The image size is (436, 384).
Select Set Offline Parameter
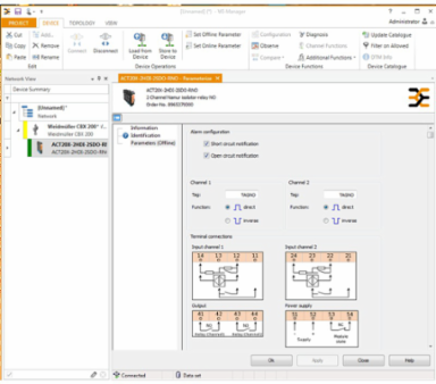coord(213,34)
